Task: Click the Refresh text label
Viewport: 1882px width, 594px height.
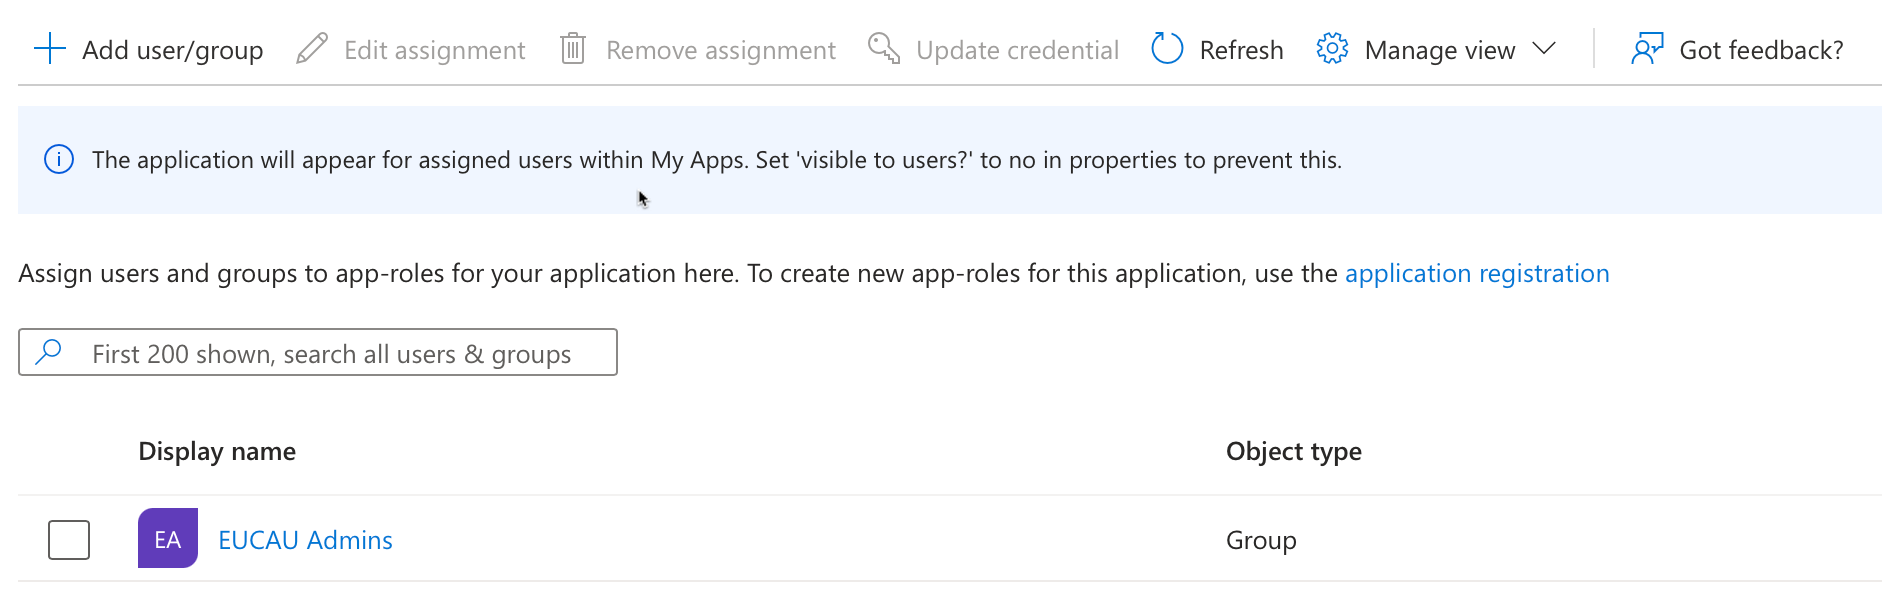Action: (1241, 50)
